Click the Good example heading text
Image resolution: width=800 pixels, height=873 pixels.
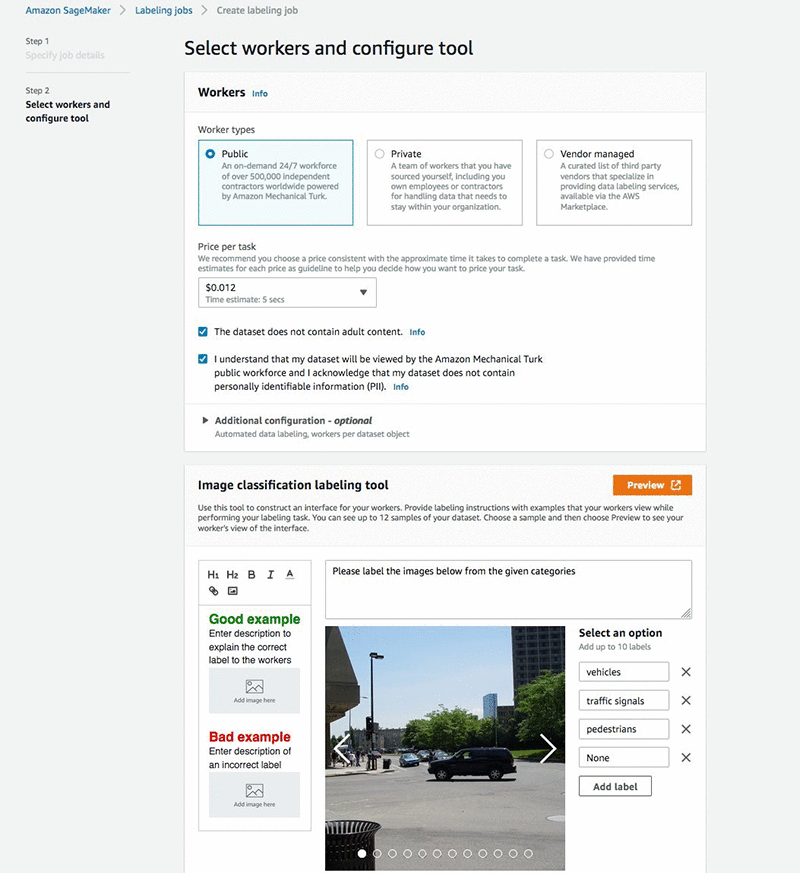pos(254,619)
